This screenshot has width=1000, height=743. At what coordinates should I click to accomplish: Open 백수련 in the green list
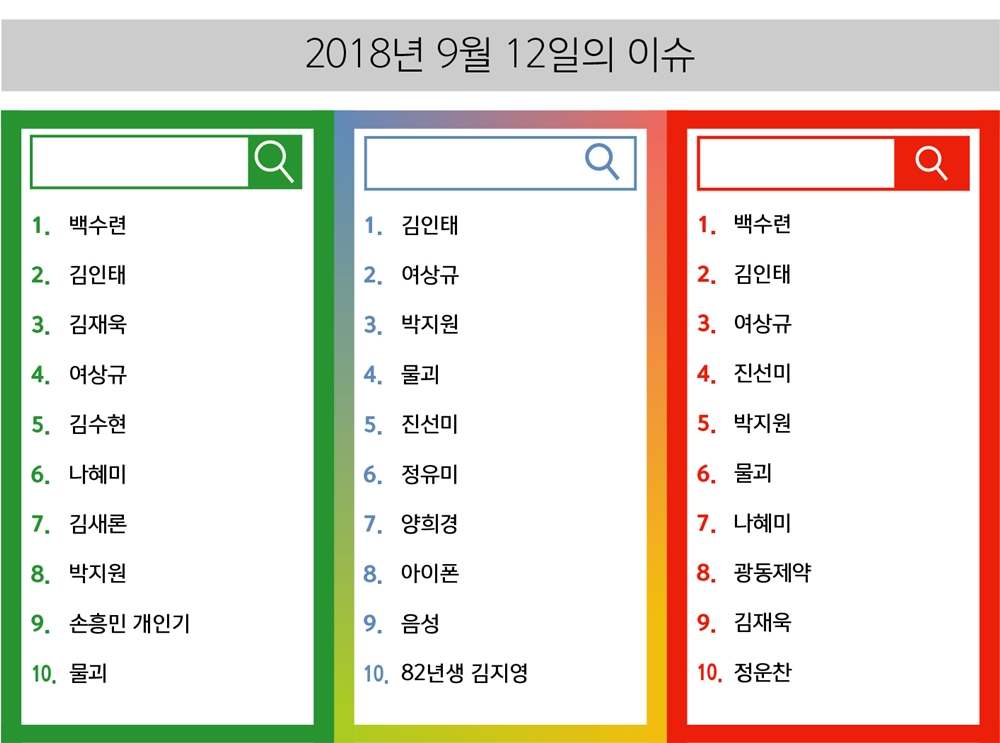[x=98, y=224]
